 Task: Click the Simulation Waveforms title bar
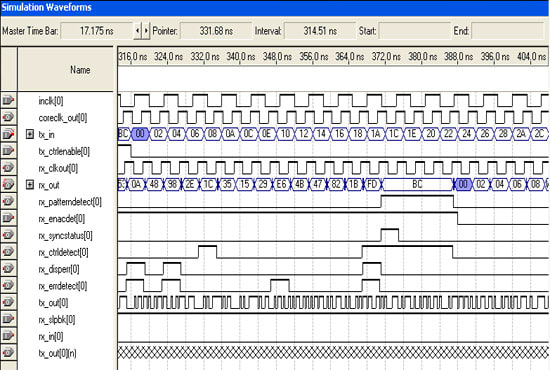275,8
